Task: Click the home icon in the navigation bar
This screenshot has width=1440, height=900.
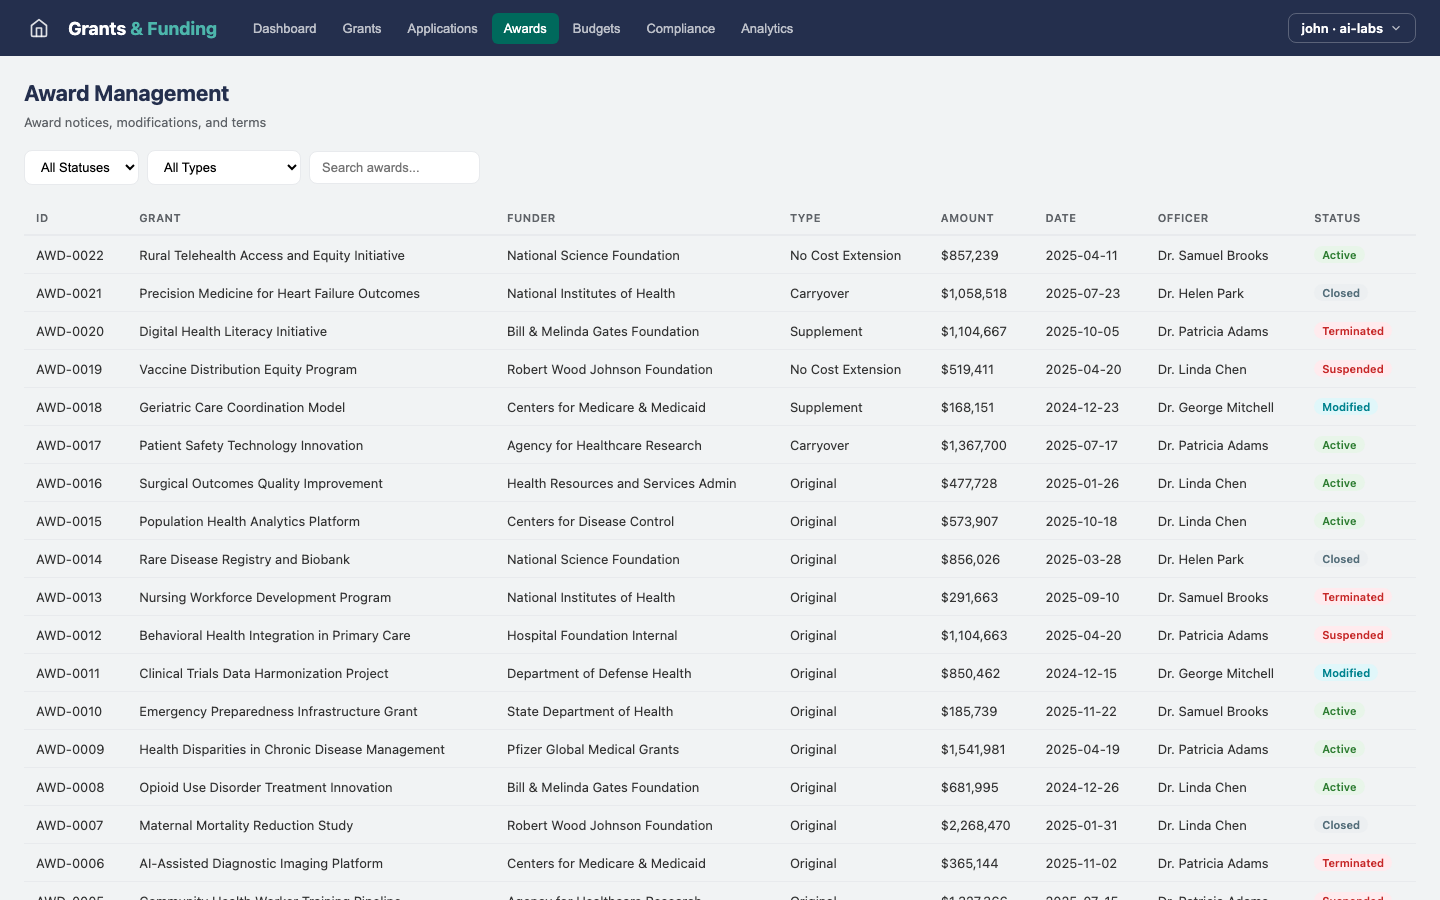Action: click(x=38, y=28)
